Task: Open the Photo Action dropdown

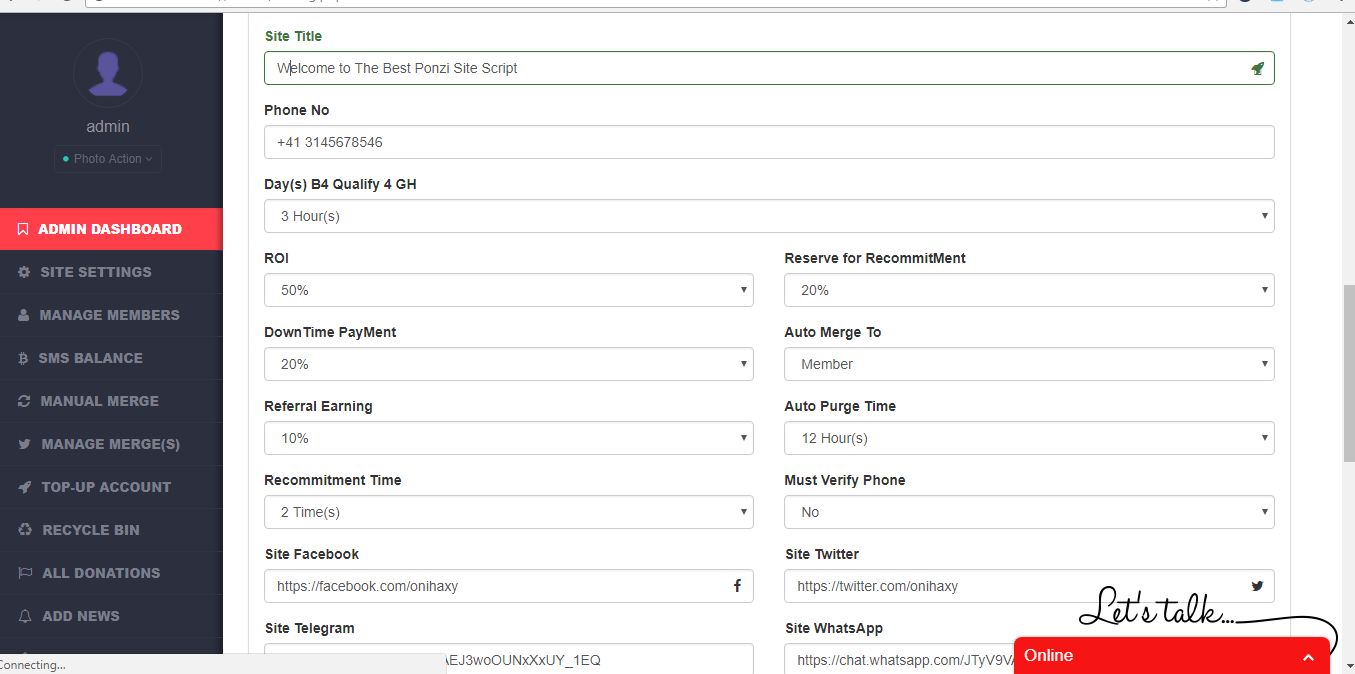Action: tap(107, 158)
